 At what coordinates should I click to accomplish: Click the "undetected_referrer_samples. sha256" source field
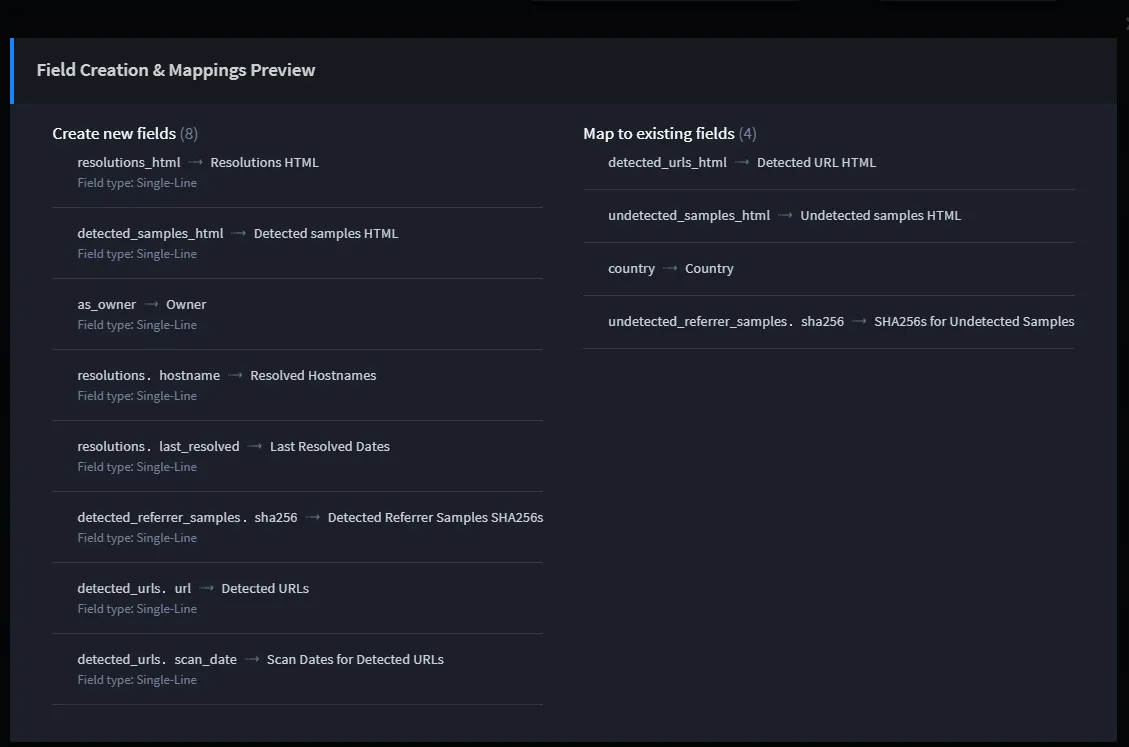tap(726, 321)
